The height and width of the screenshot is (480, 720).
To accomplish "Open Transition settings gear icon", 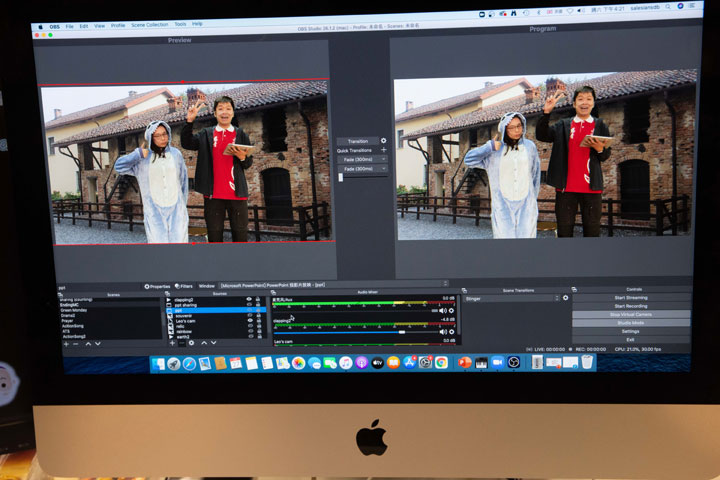I will click(x=383, y=141).
